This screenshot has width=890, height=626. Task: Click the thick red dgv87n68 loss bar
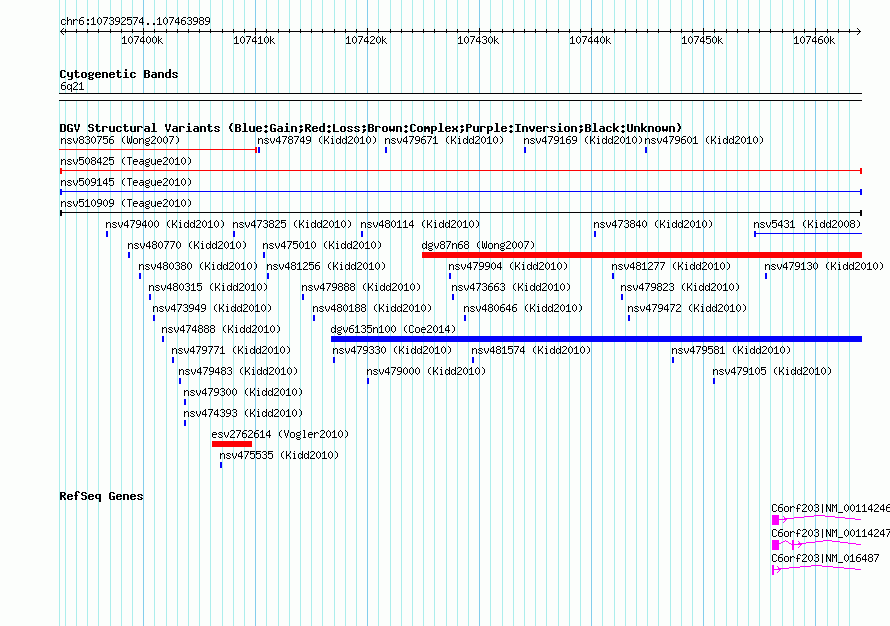(x=642, y=255)
